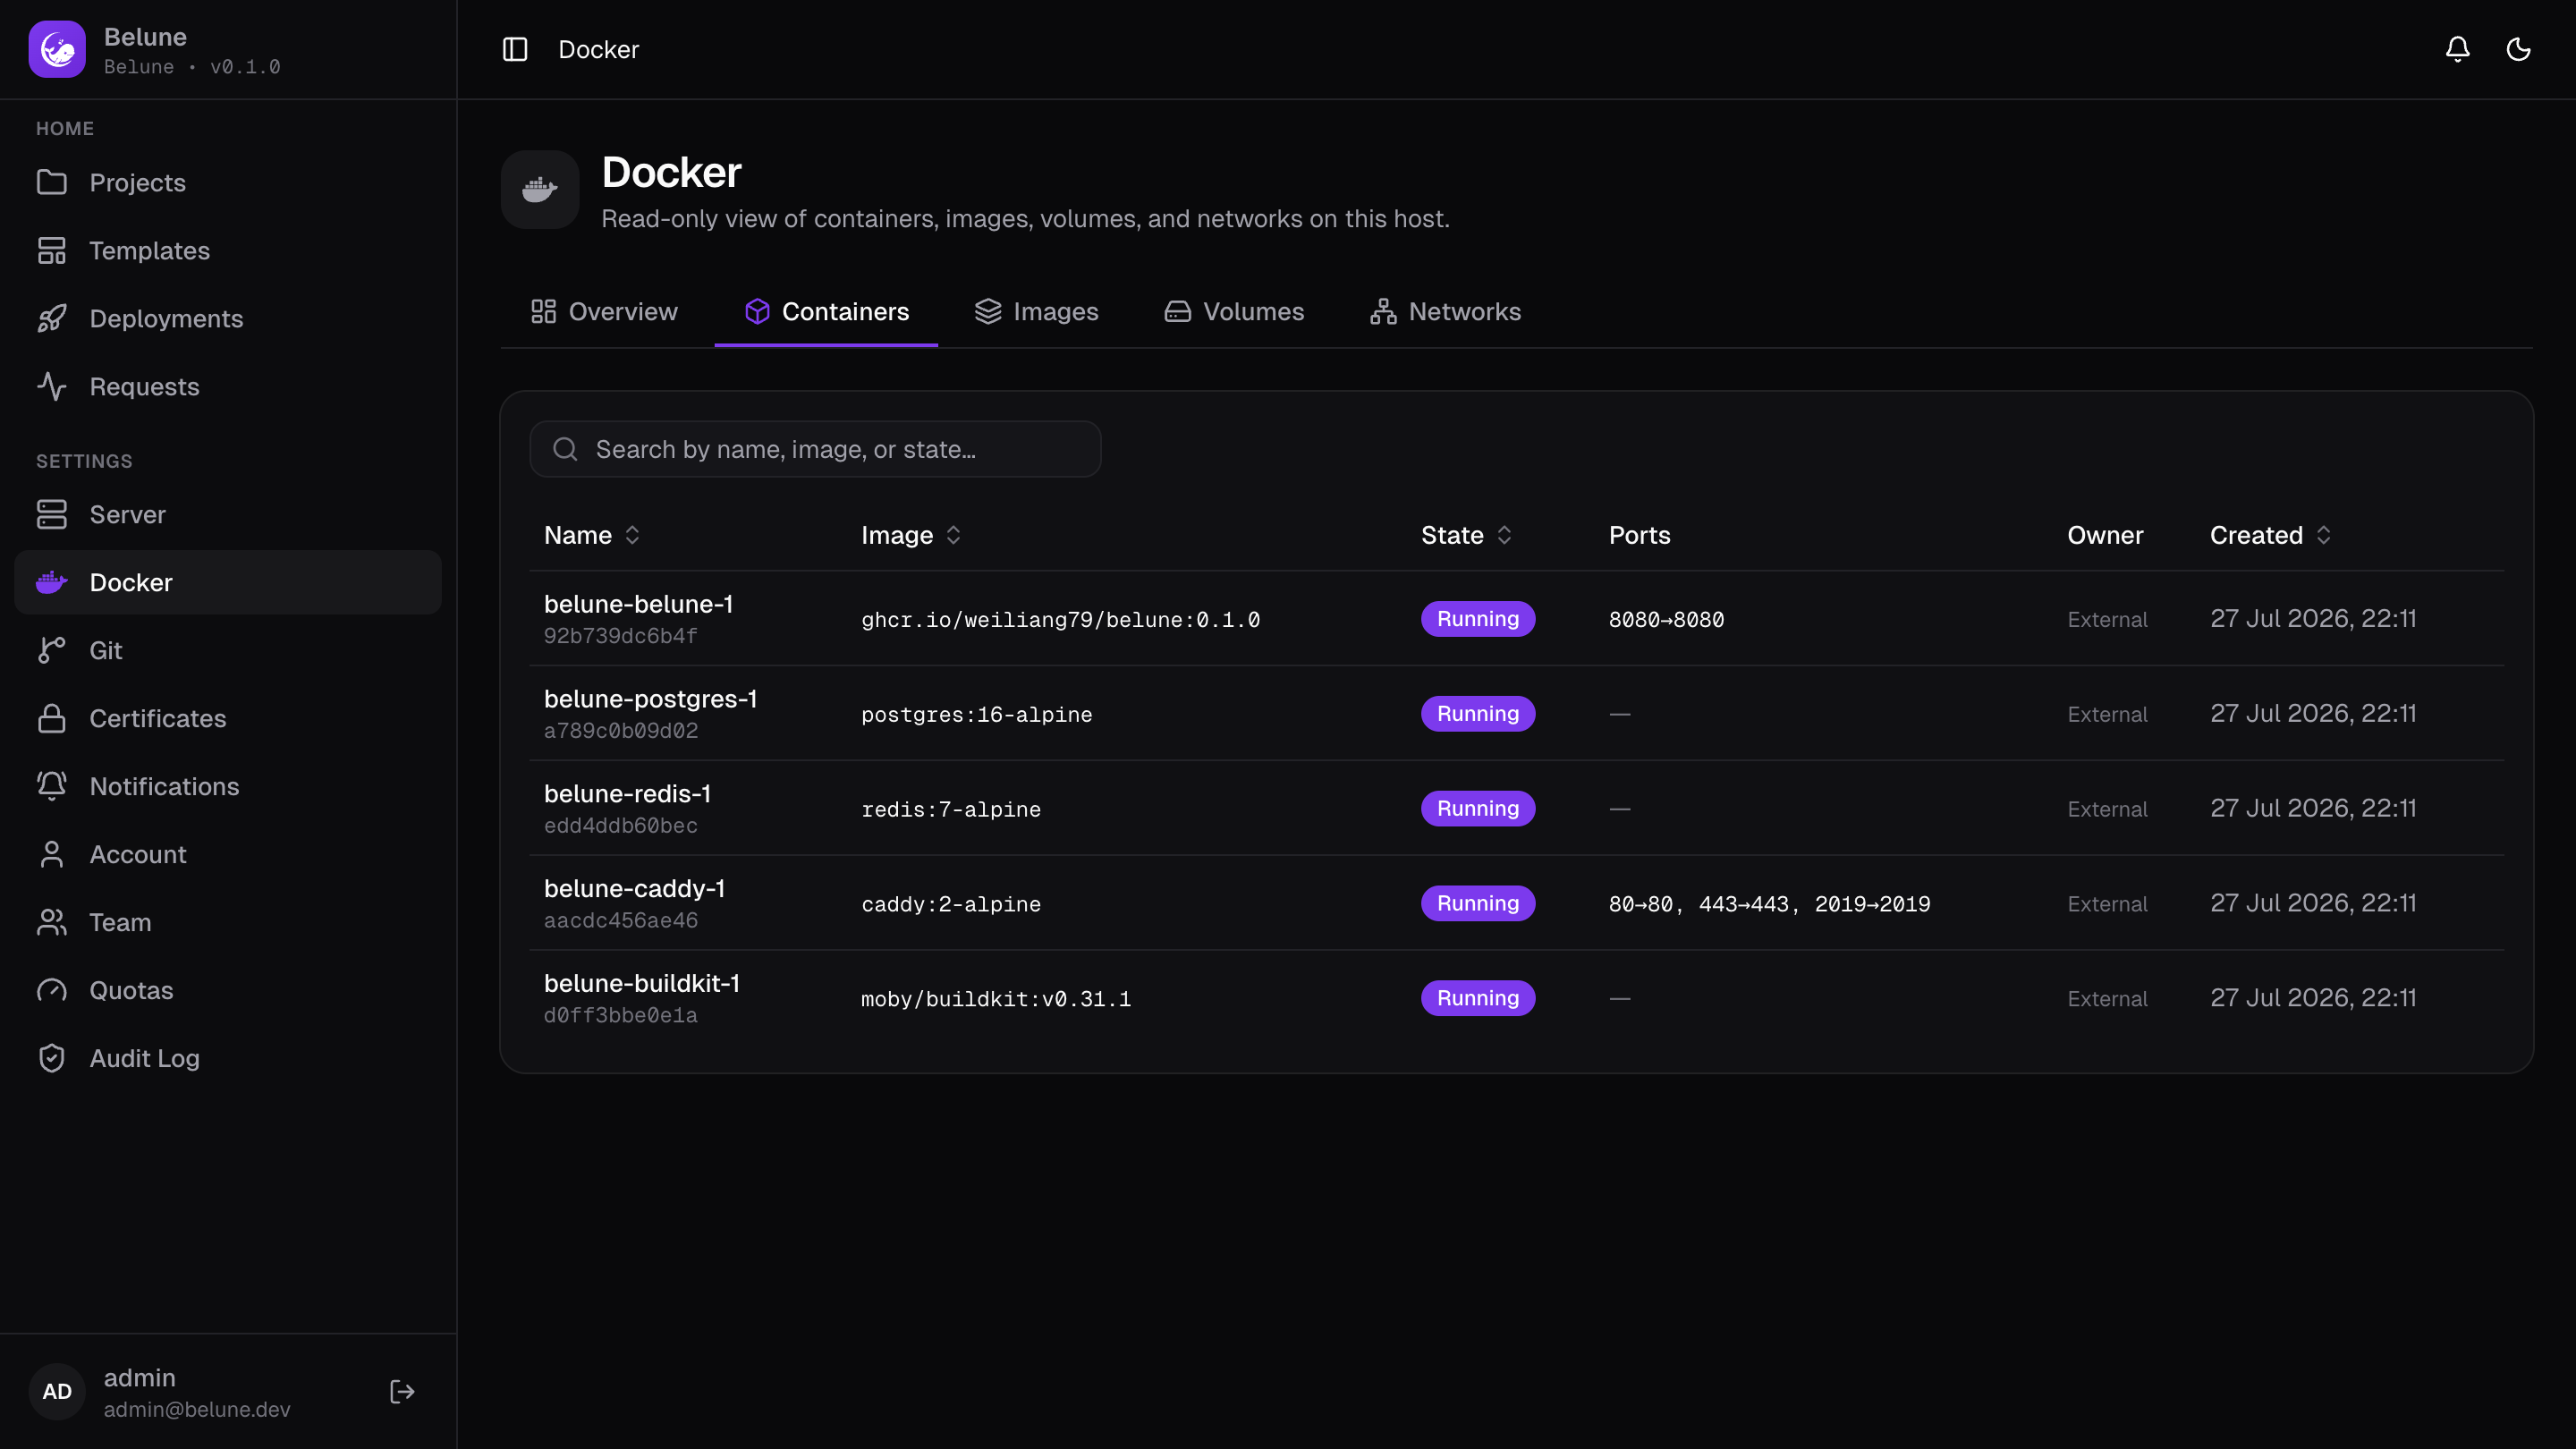
Task: Click the Owner column header
Action: 2105,535
